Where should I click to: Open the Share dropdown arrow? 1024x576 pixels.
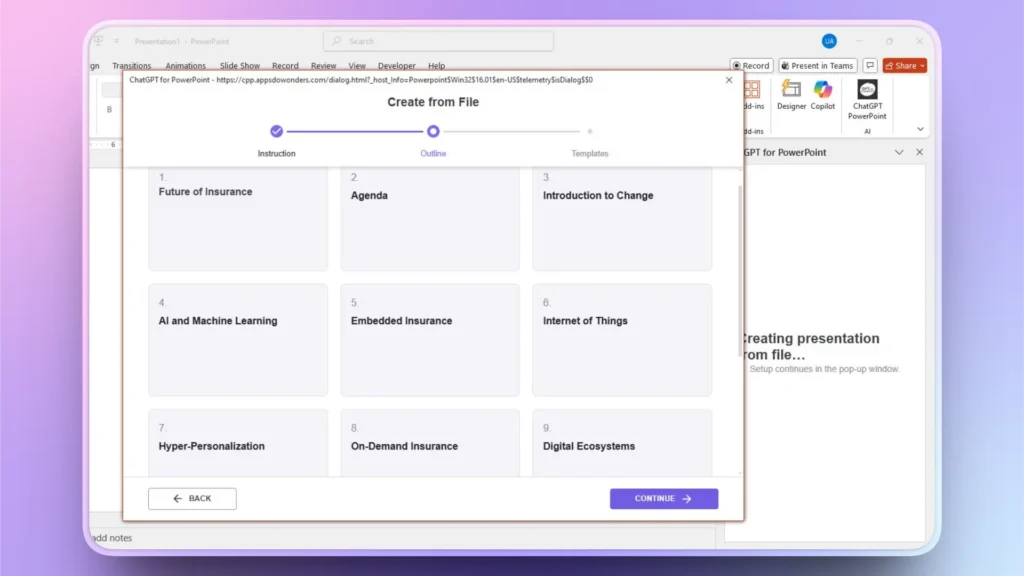922,66
